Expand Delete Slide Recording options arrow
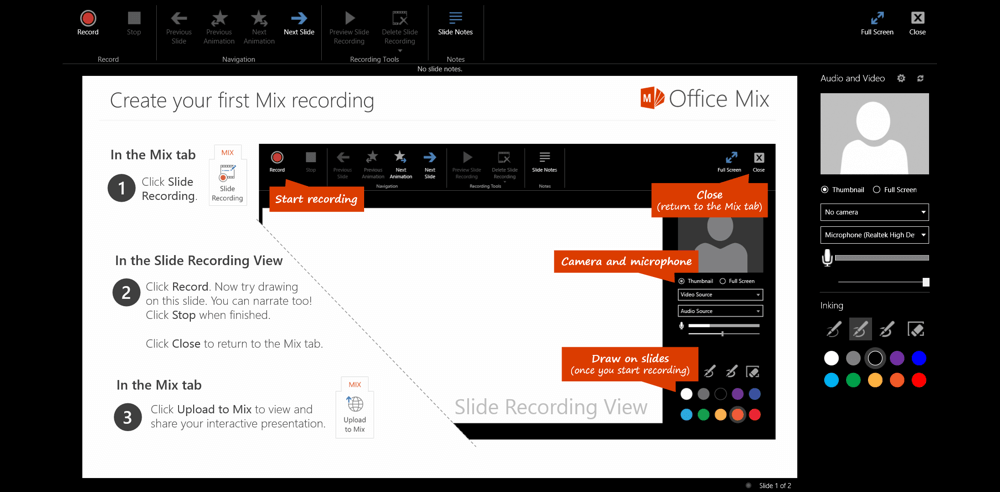 click(x=399, y=51)
